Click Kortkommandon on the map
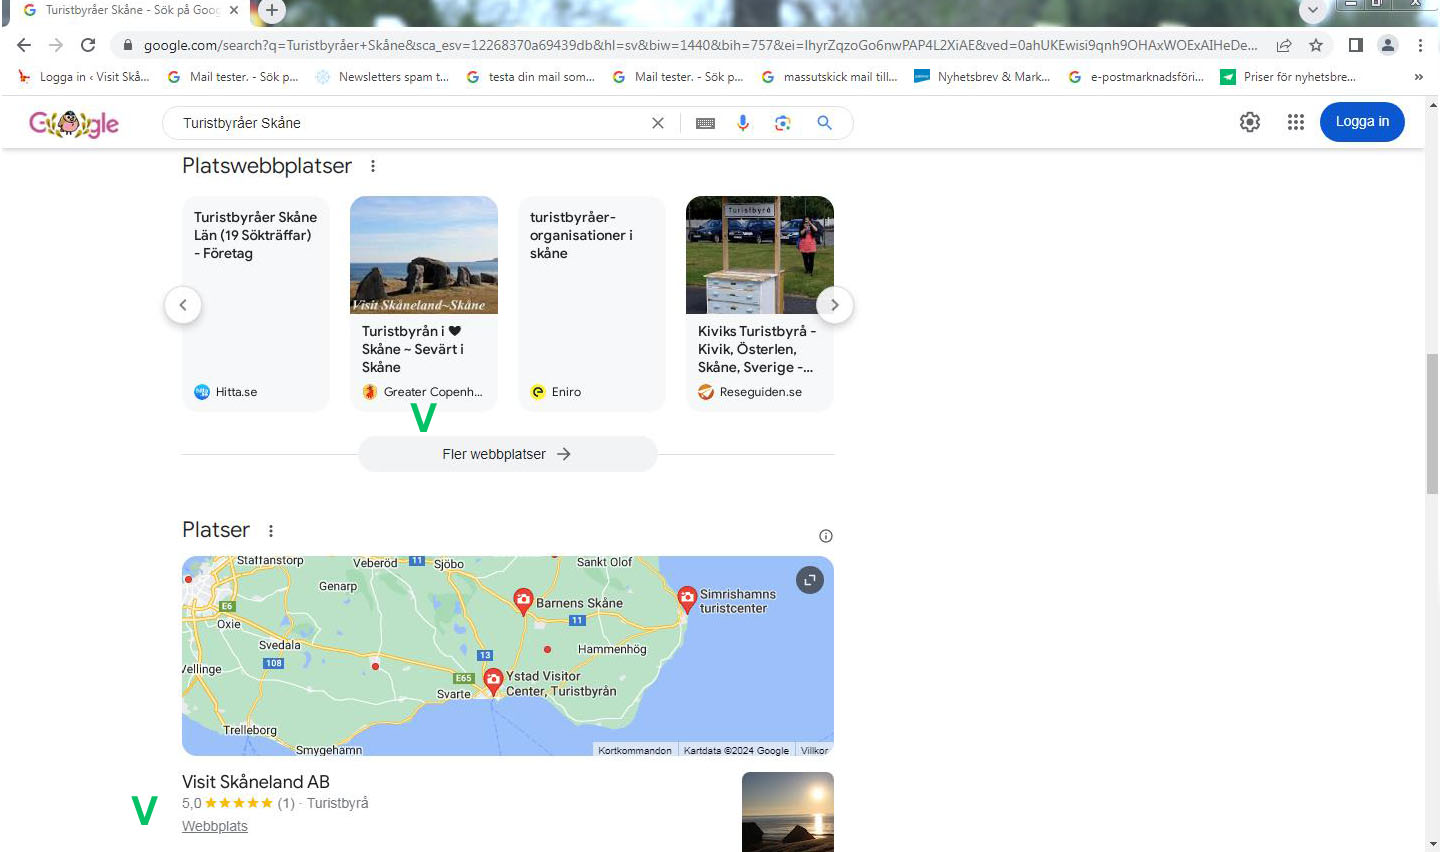Viewport: 1440px width, 852px height. coord(635,750)
